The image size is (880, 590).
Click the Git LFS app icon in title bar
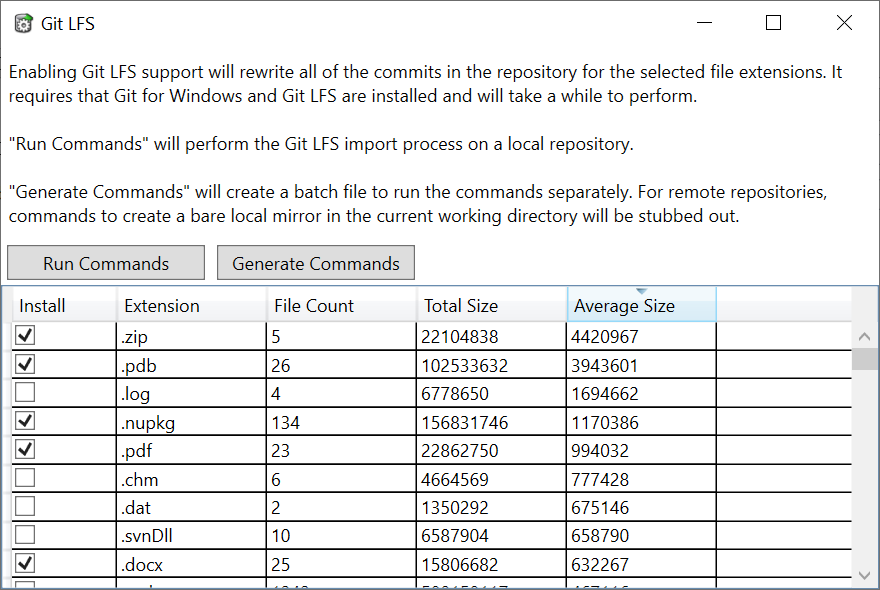coord(24,24)
